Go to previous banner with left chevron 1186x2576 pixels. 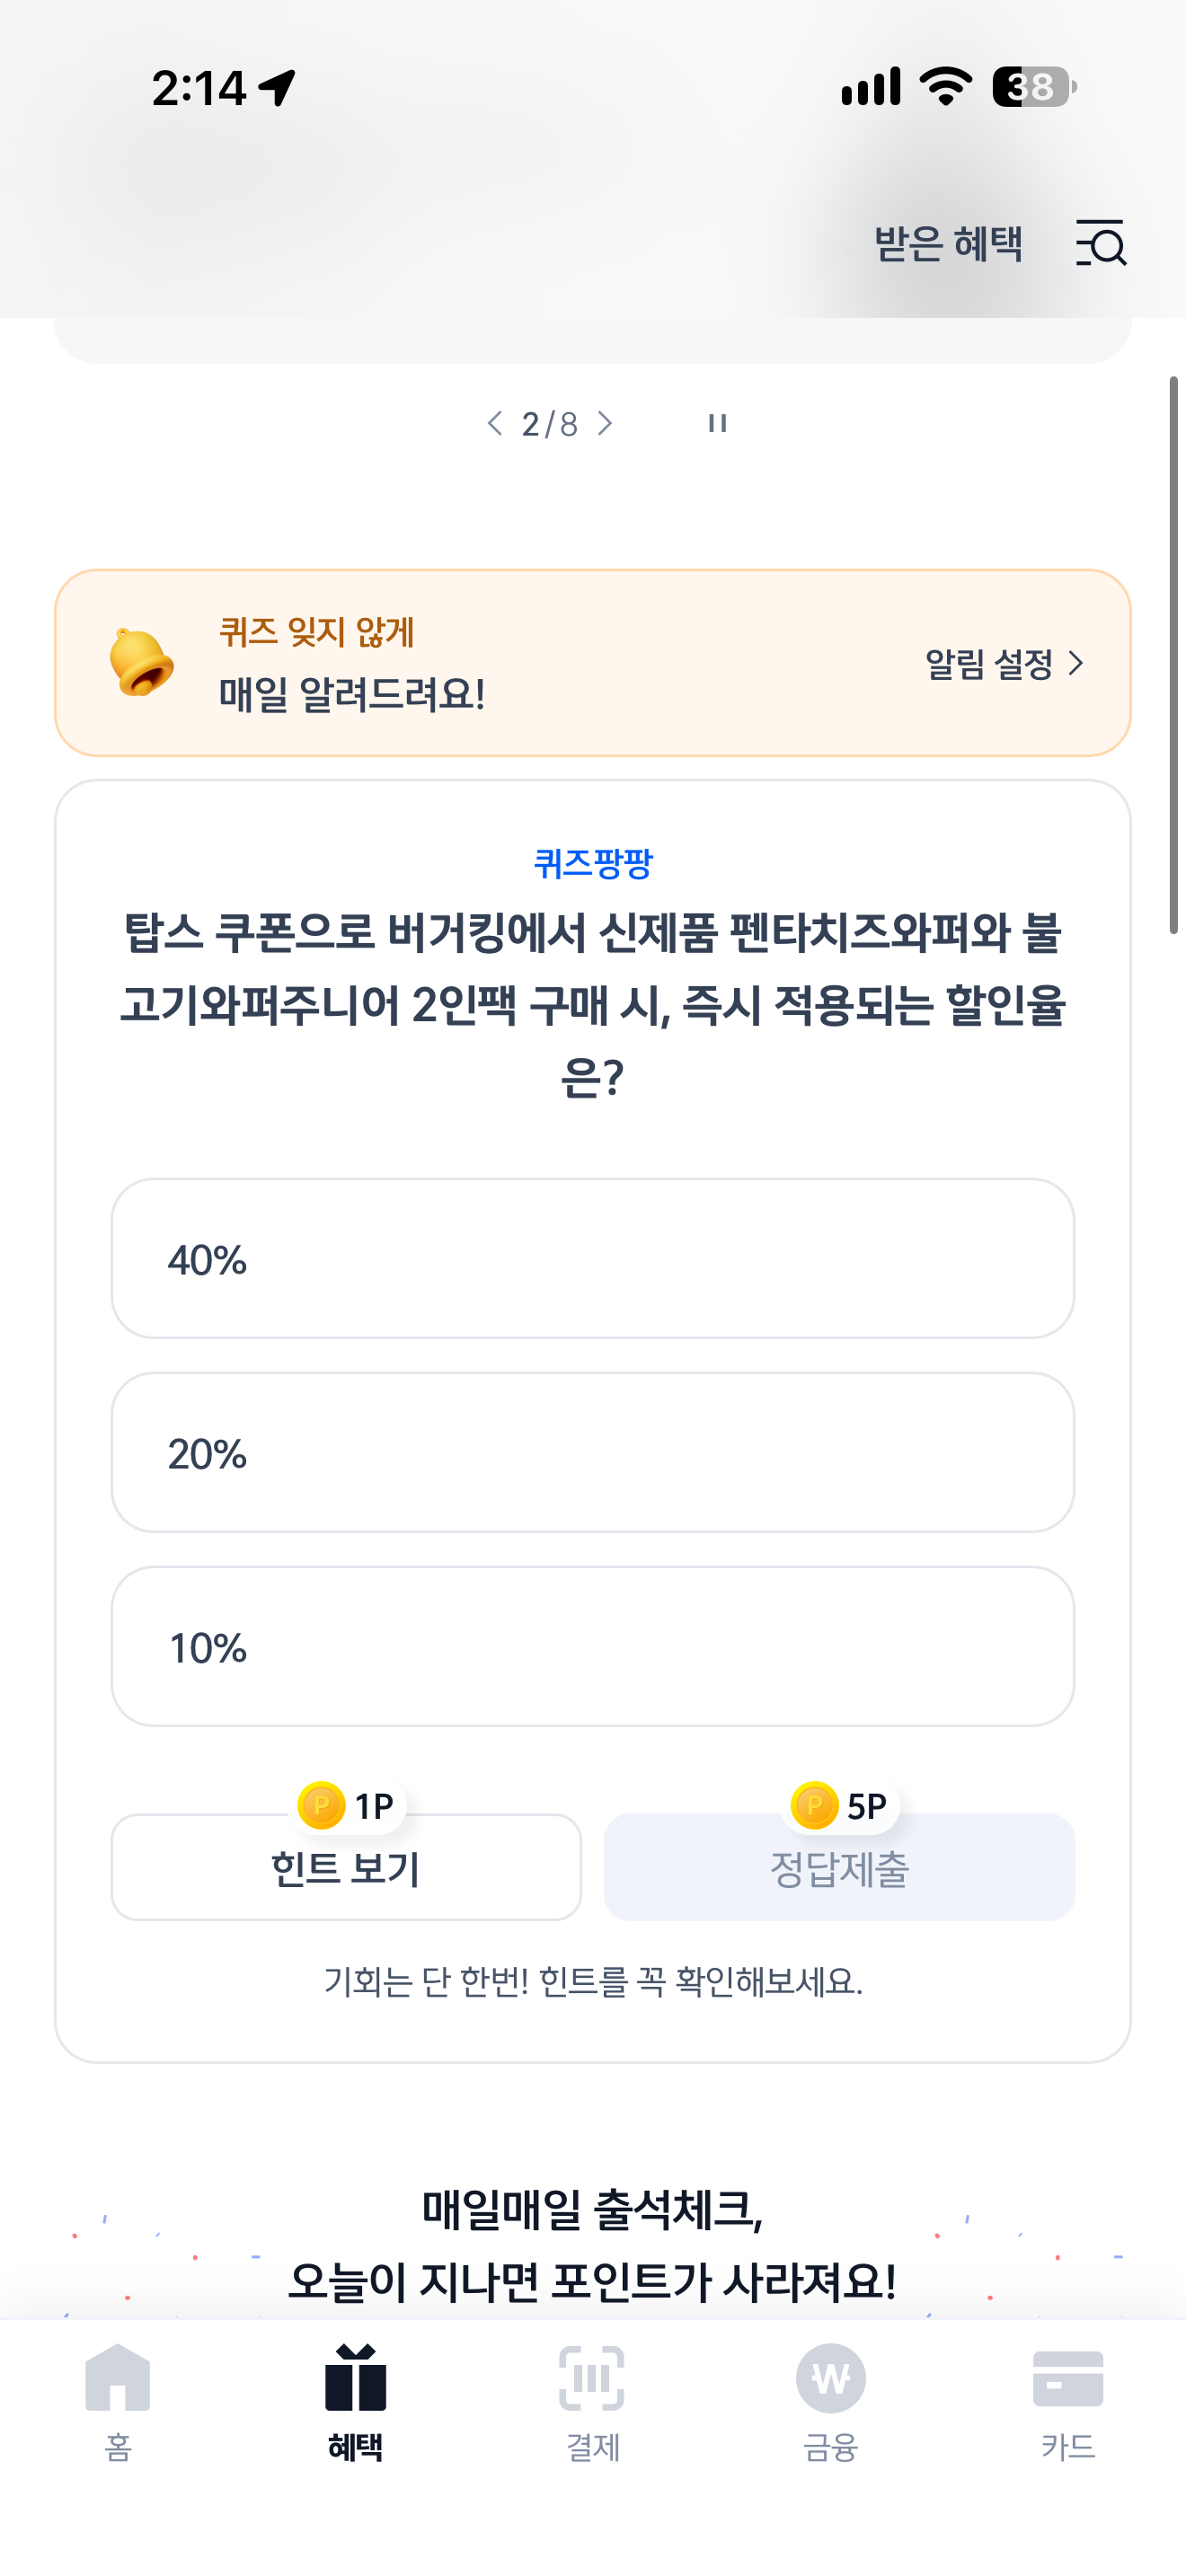pyautogui.click(x=494, y=423)
